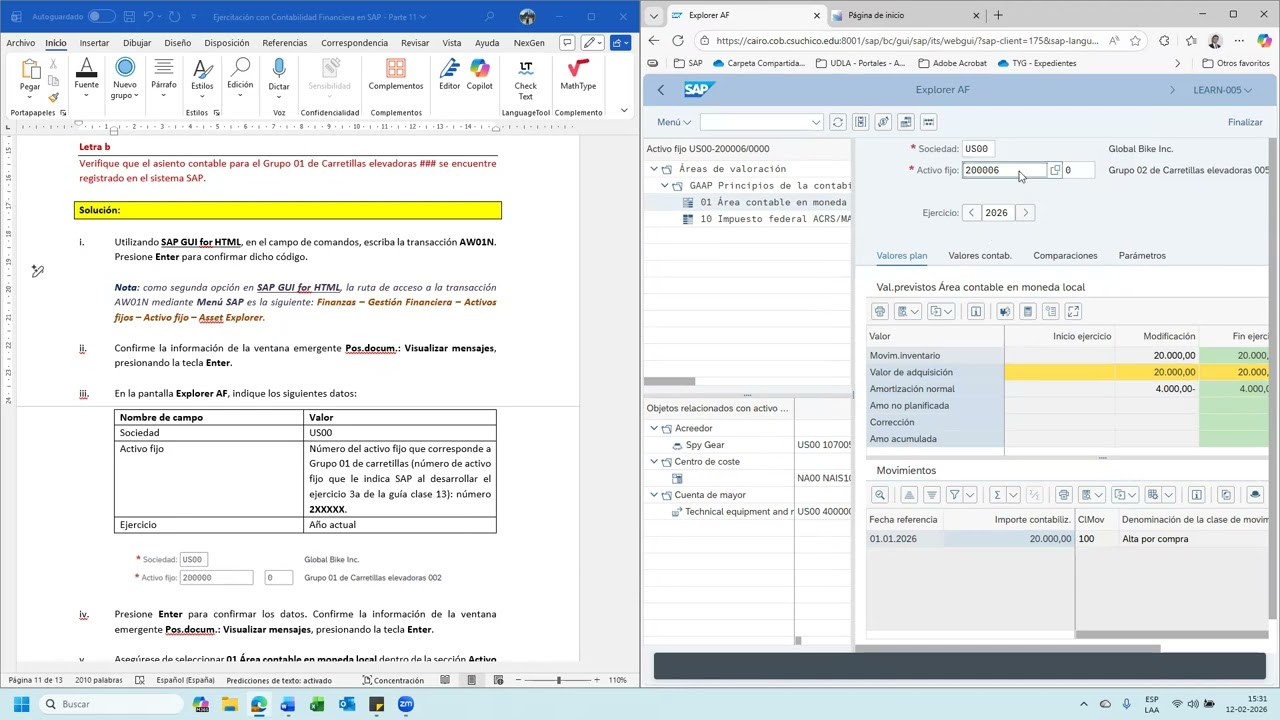Expand the Word ribbon collapse chevron
1280x720 pixels.
[624, 111]
